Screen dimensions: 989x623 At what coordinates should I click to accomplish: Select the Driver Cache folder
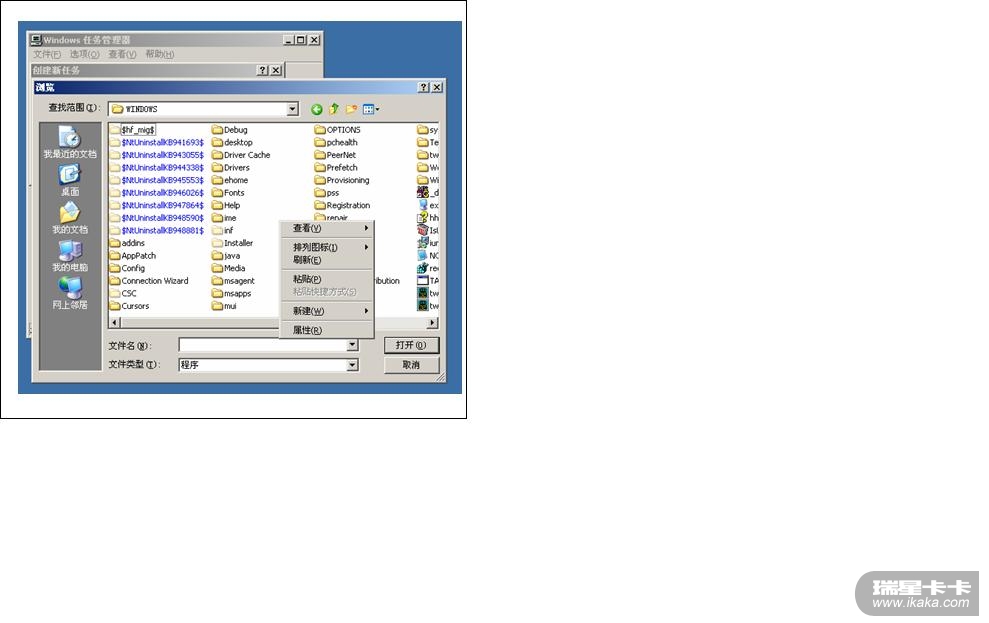(x=241, y=155)
